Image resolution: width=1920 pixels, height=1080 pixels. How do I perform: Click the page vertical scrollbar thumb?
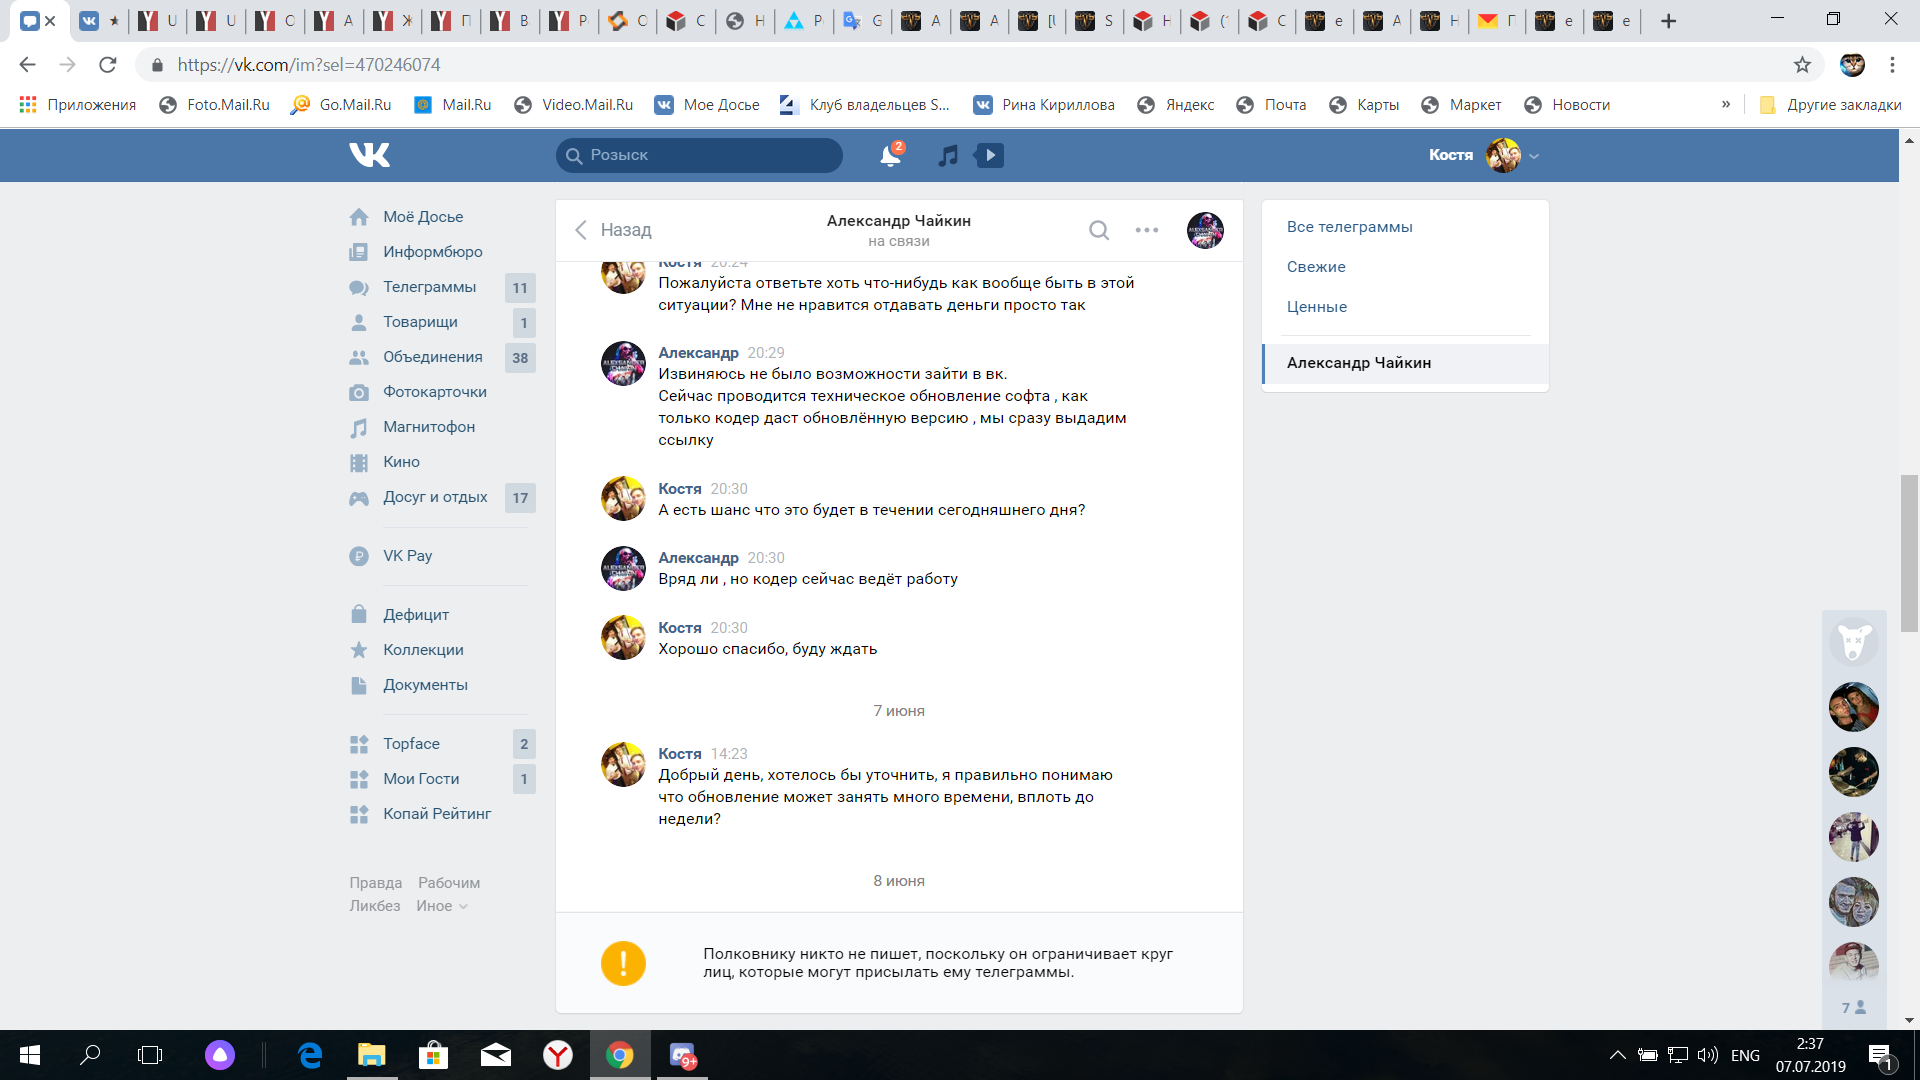tap(1909, 552)
